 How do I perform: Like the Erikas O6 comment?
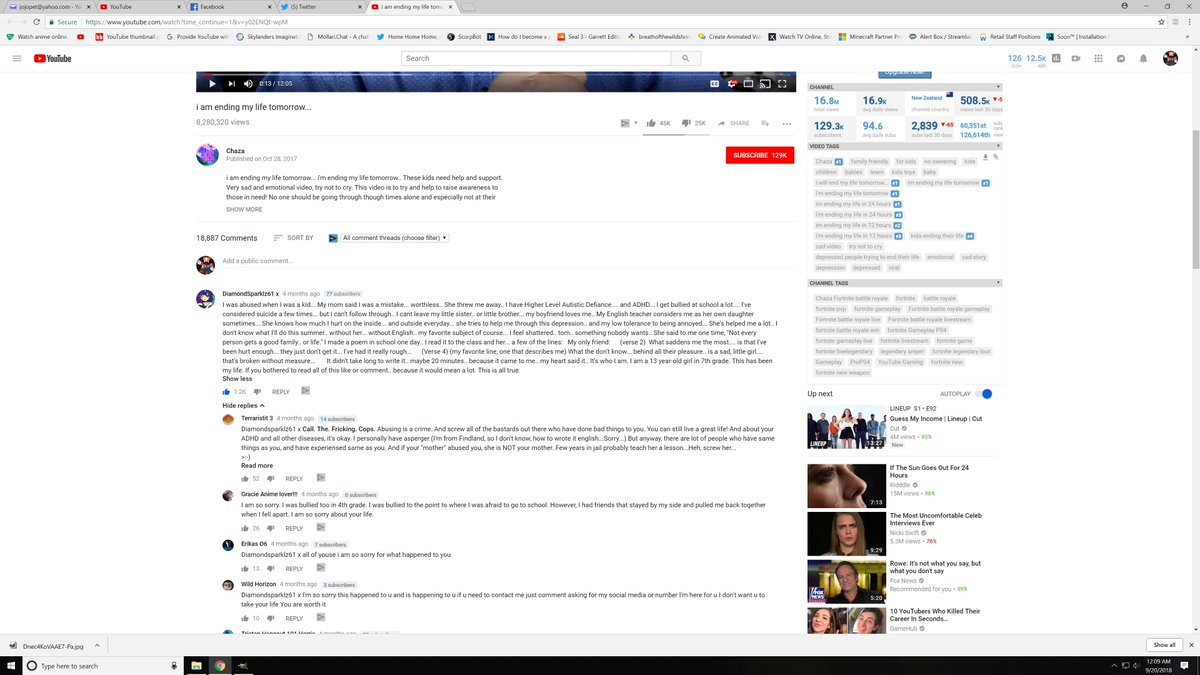tap(246, 568)
